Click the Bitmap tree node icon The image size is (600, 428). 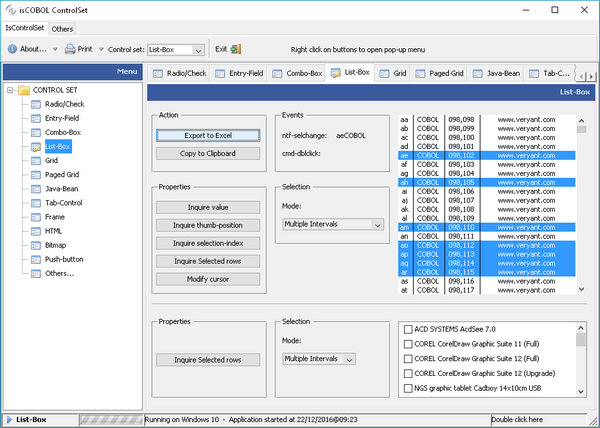pos(36,244)
